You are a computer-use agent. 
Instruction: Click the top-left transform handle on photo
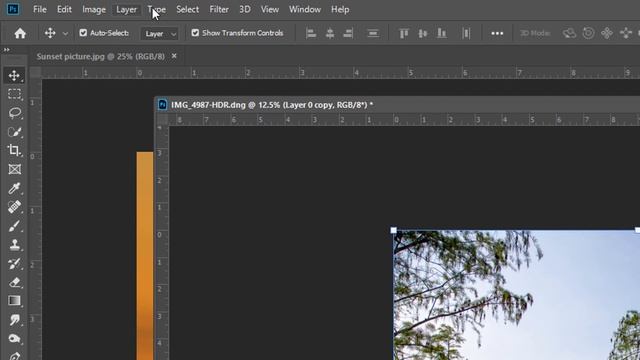[x=393, y=230]
